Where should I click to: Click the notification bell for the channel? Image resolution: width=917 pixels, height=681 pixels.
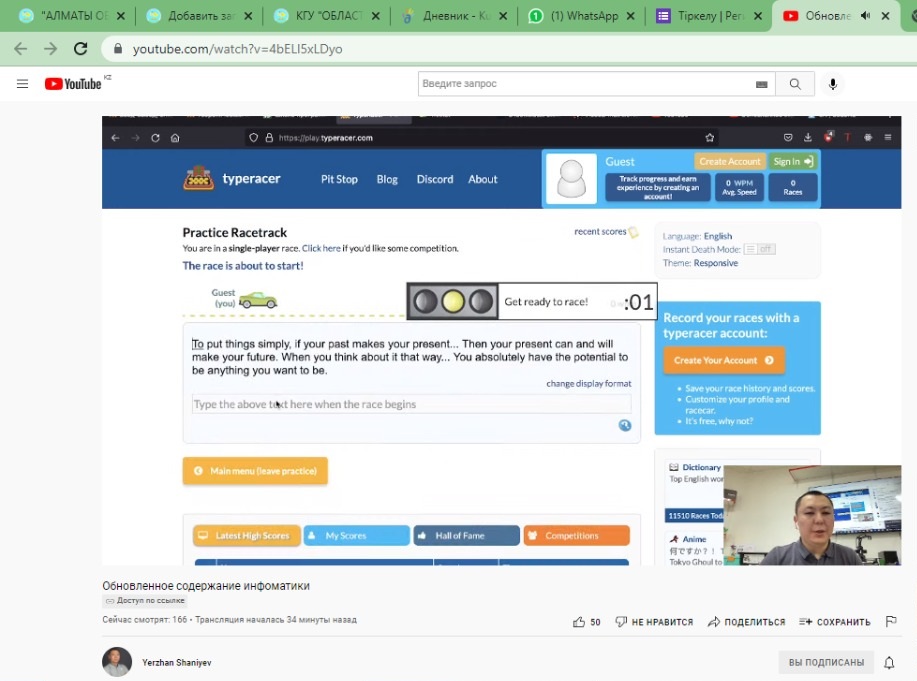click(x=889, y=662)
